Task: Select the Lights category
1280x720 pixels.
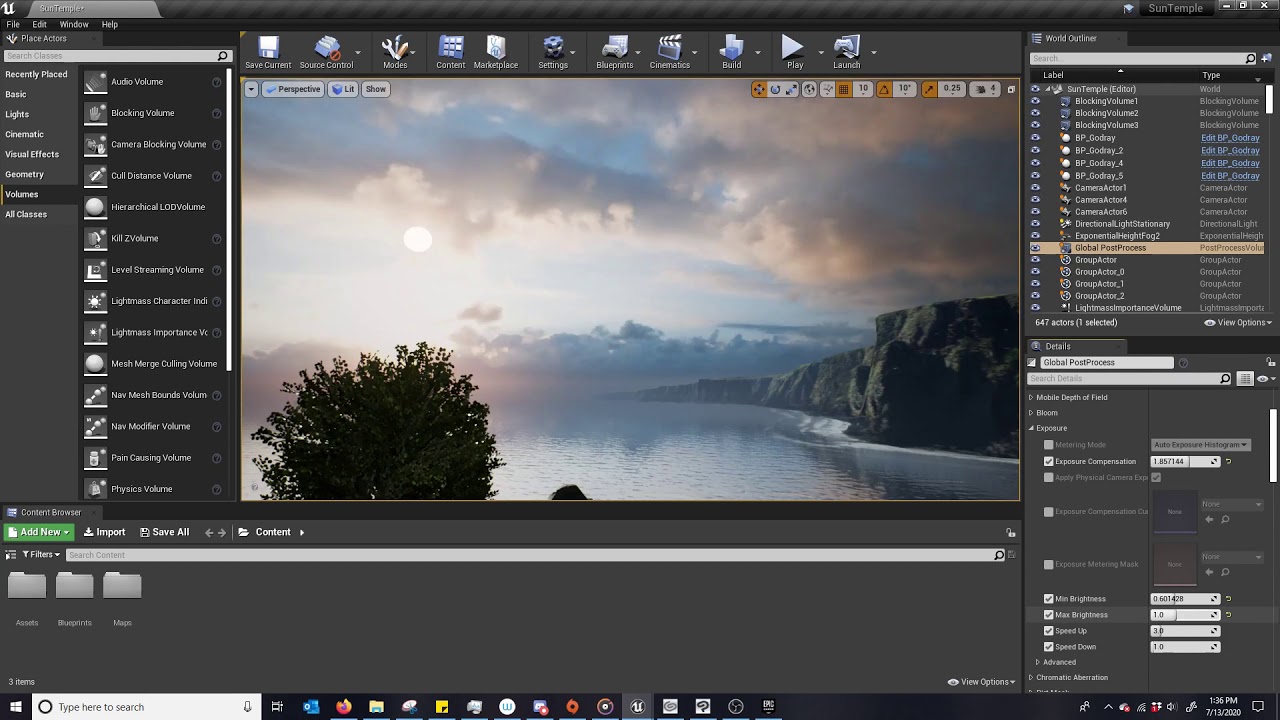Action: pos(17,114)
